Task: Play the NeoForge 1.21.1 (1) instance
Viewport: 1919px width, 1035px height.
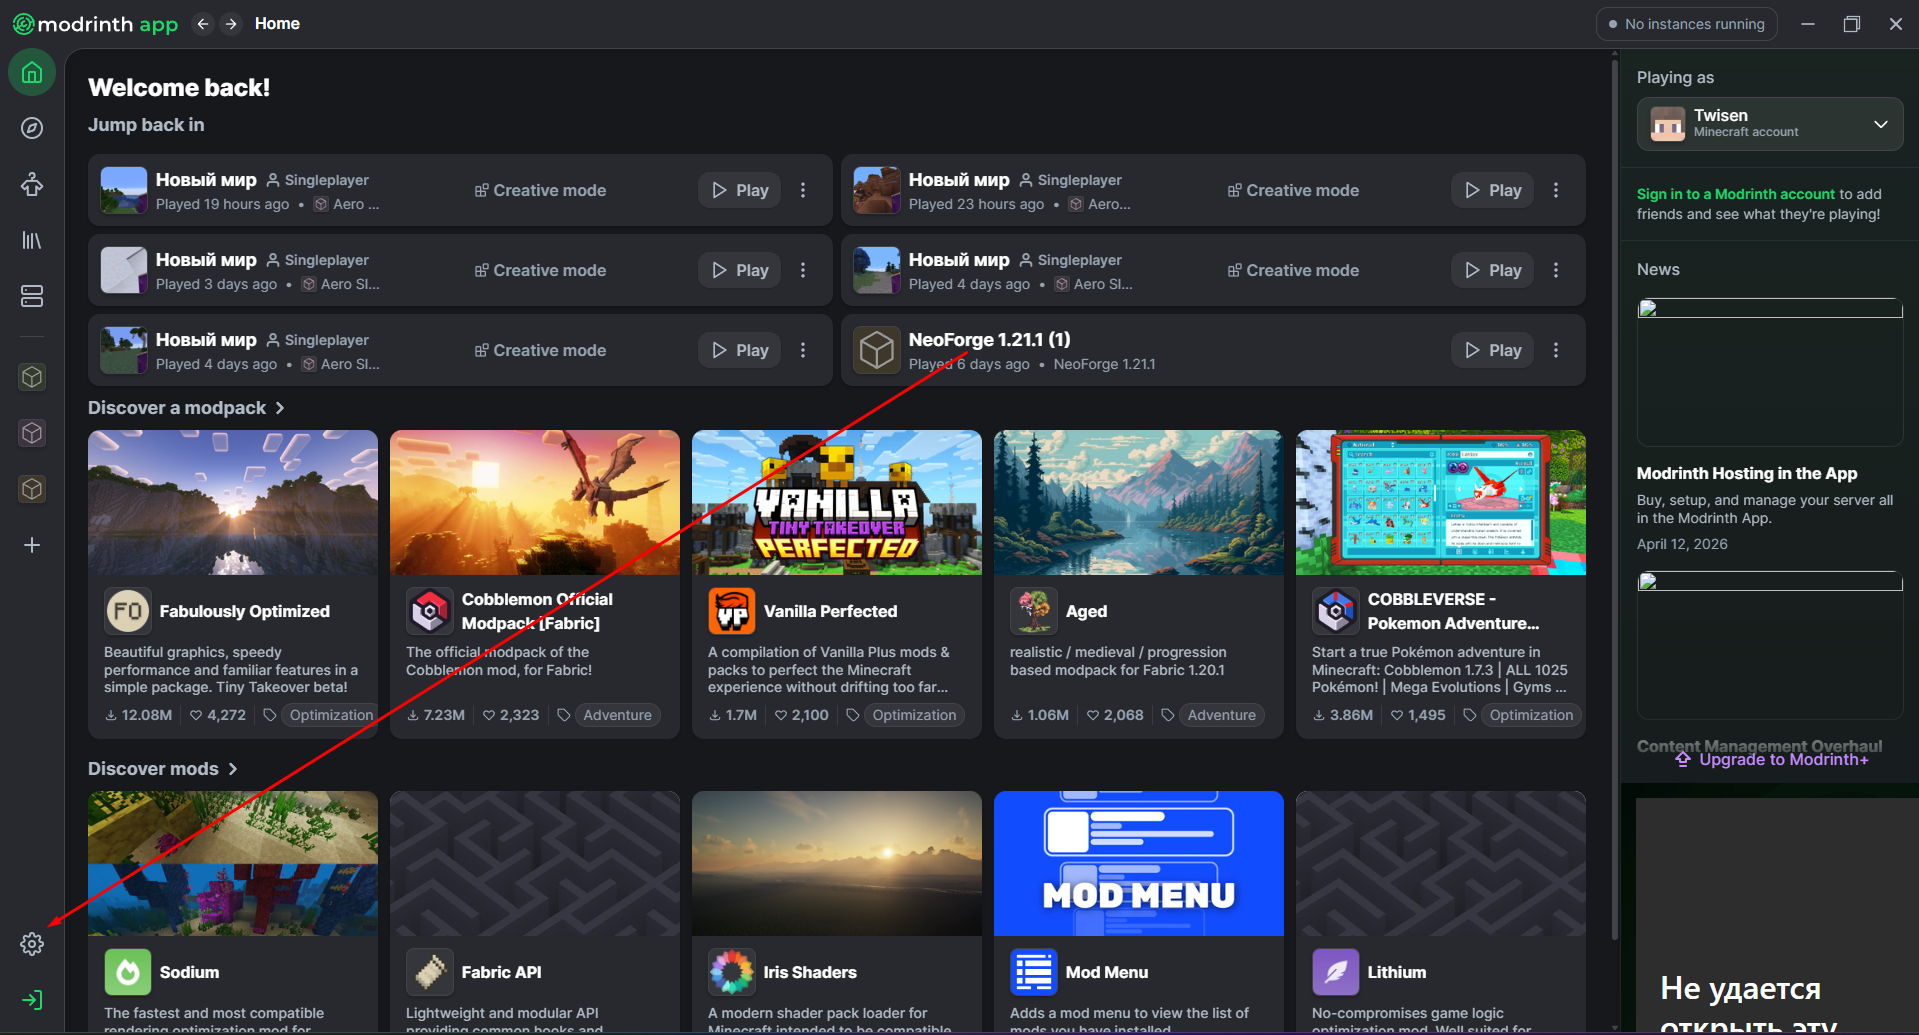Action: (x=1493, y=350)
